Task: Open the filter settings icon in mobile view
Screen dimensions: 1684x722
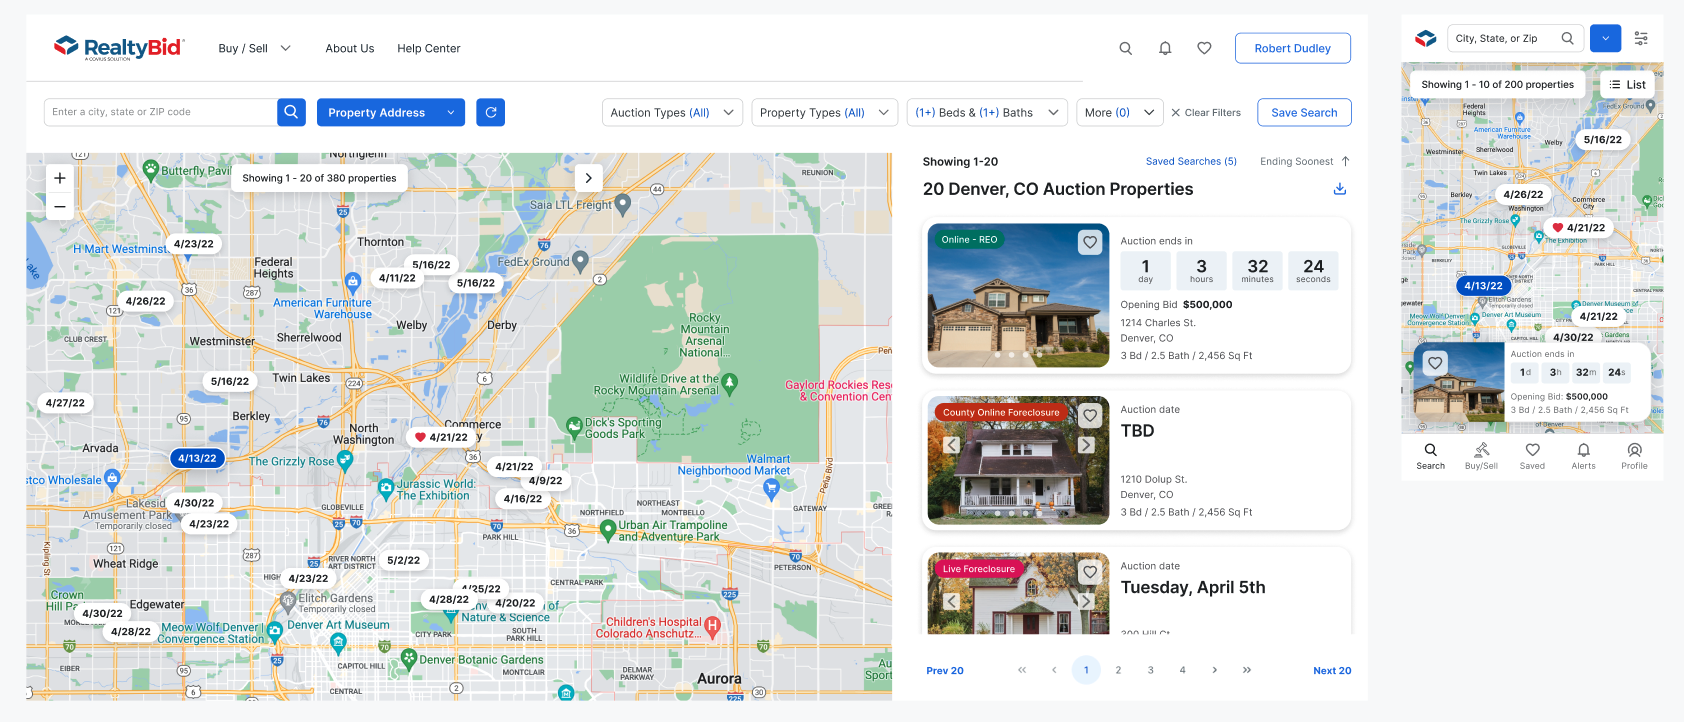Action: [x=1641, y=38]
